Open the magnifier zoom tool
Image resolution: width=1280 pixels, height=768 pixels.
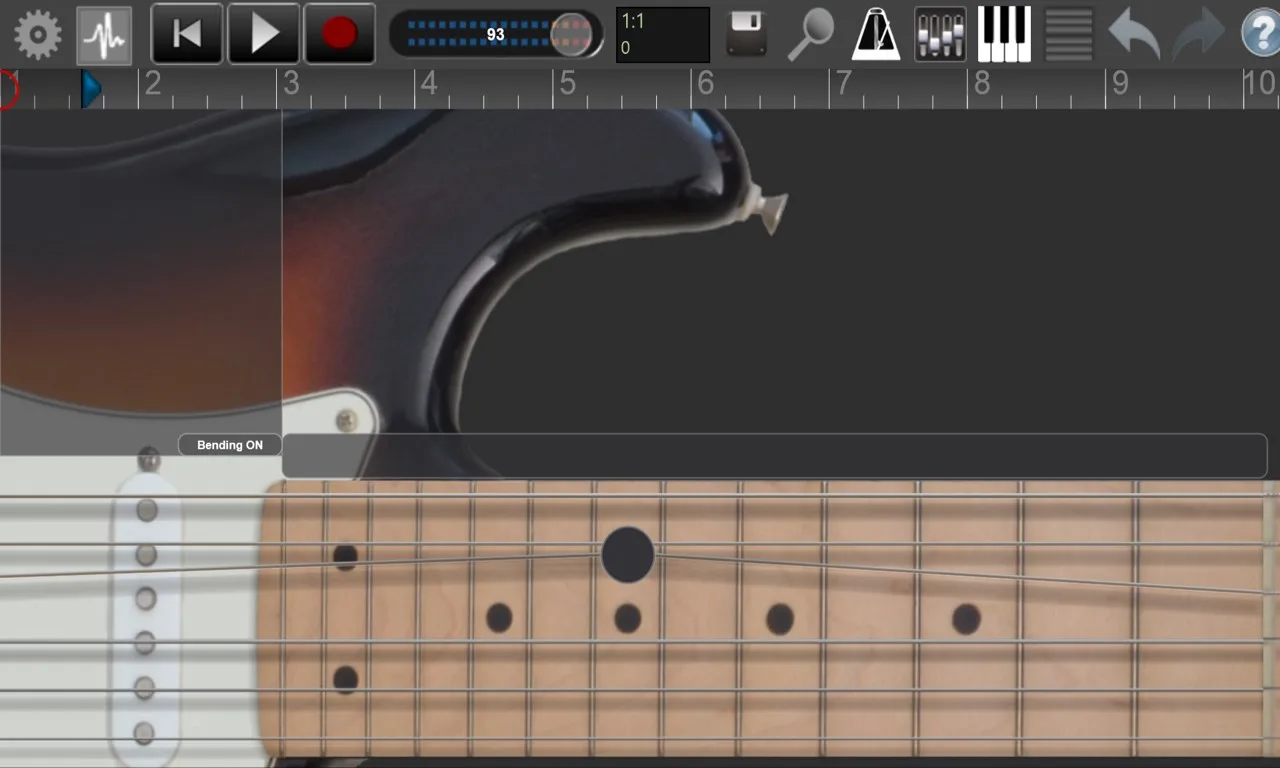(810, 35)
